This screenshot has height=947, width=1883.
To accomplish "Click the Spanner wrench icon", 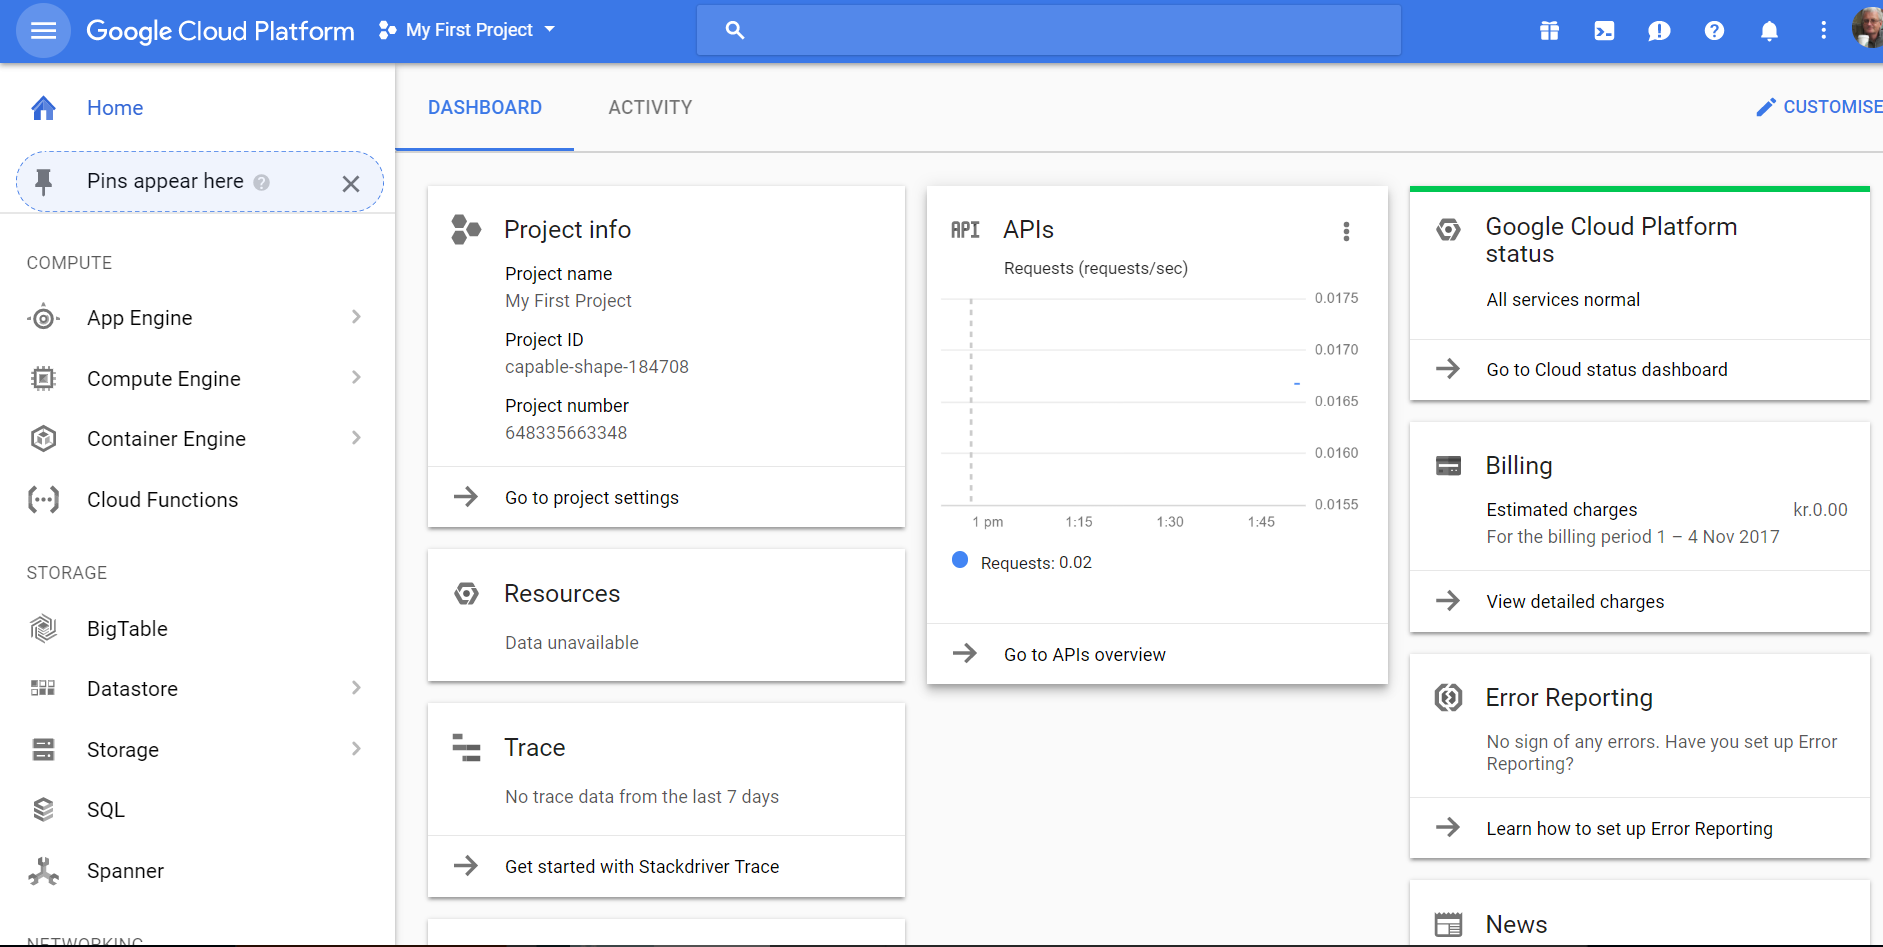I will click(43, 871).
